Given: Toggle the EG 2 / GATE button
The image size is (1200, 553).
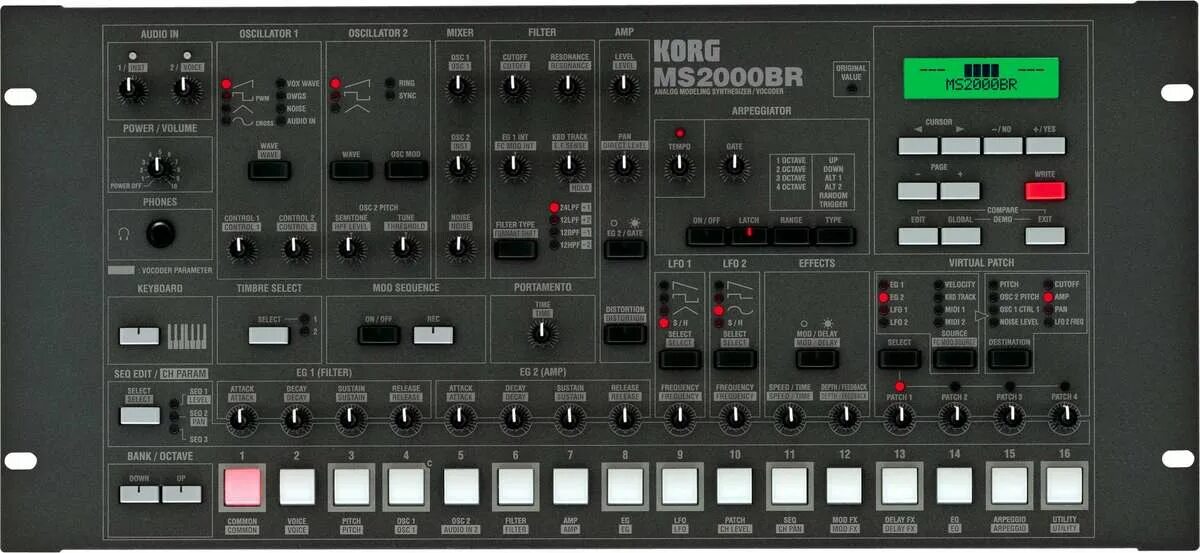Looking at the screenshot, I should tap(624, 248).
